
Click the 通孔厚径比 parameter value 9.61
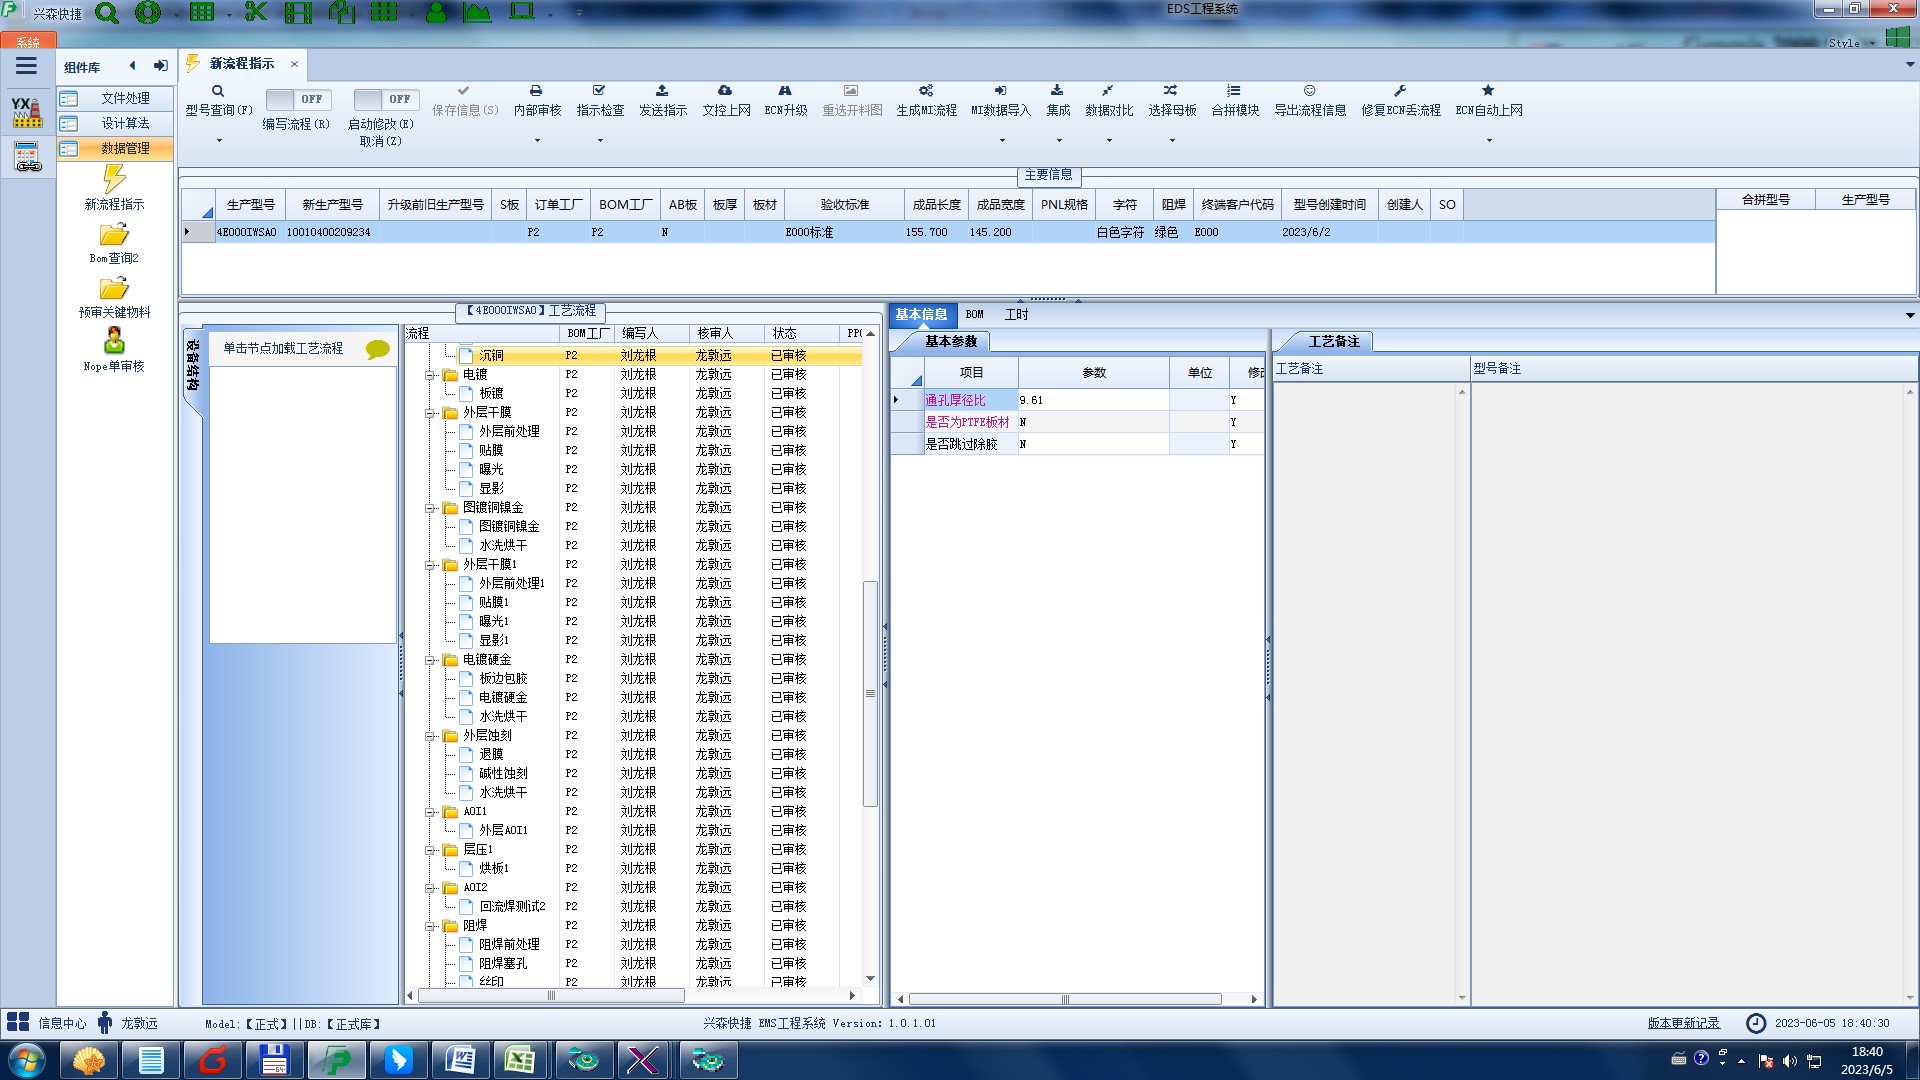1092,400
